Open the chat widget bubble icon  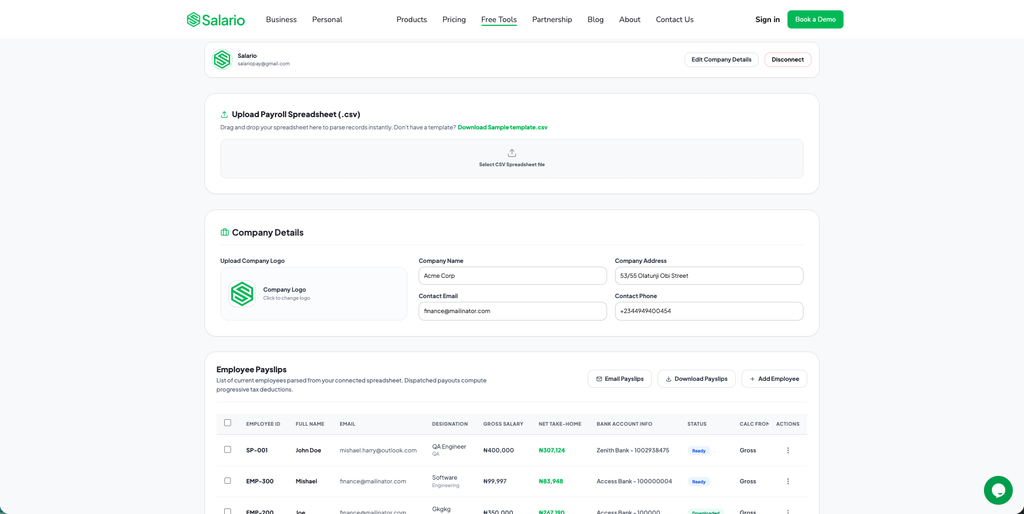[x=998, y=490]
